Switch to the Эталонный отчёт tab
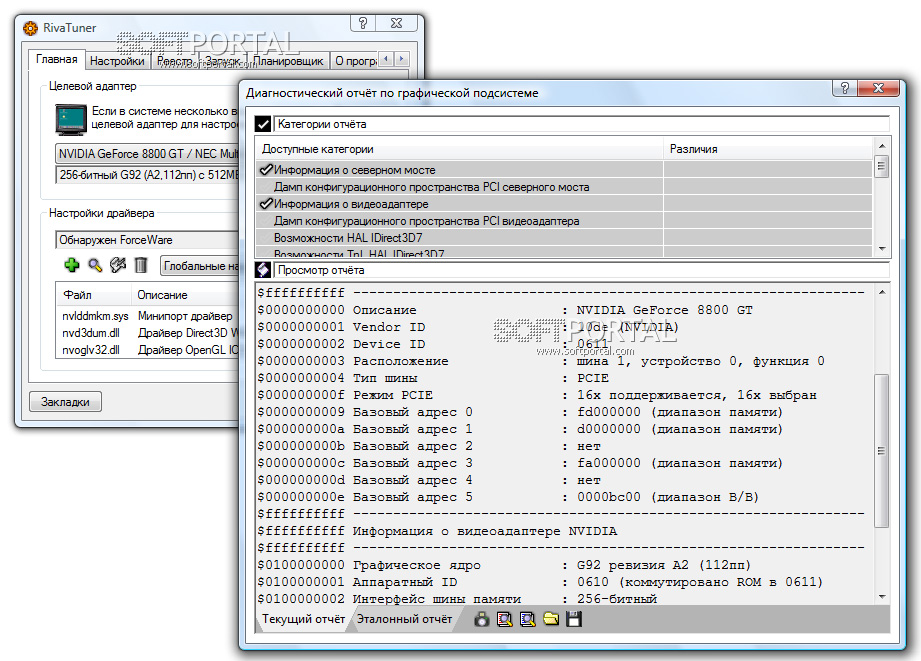 coord(404,619)
